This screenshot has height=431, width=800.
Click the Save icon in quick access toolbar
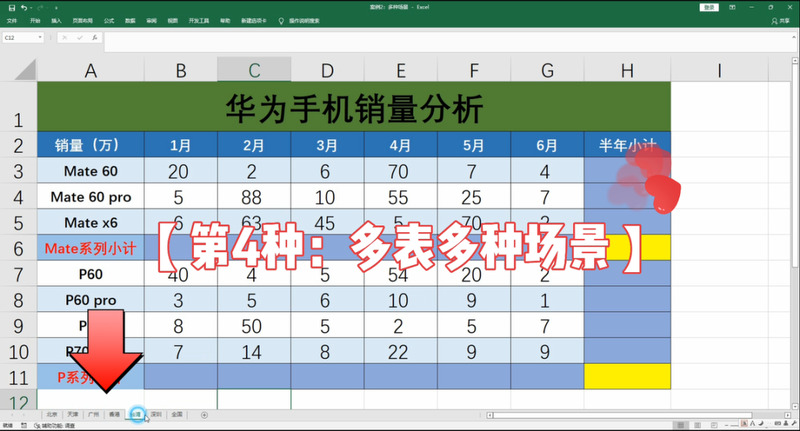click(x=12, y=8)
